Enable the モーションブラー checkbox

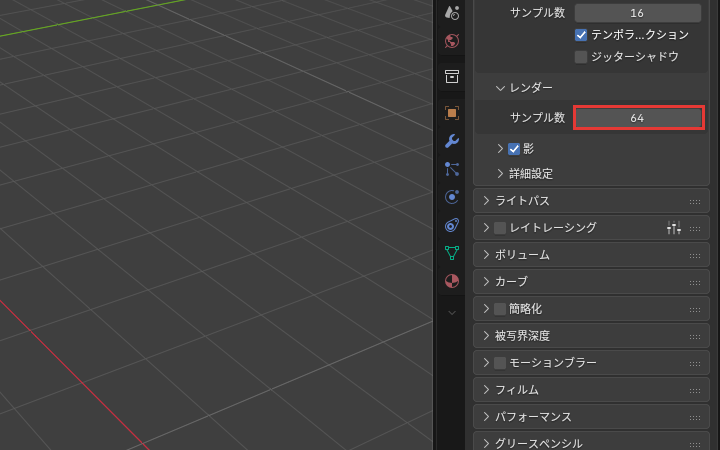click(x=500, y=363)
